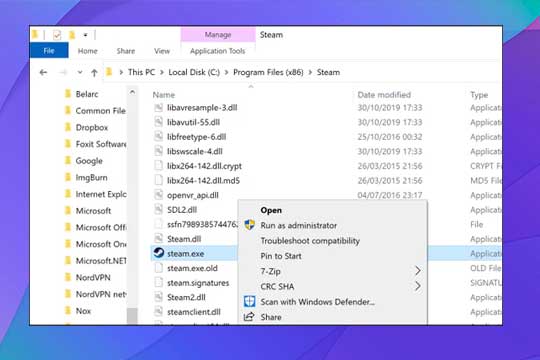Click the folder icon in address bar
Image resolution: width=540 pixels, height=360 pixels.
tap(109, 72)
